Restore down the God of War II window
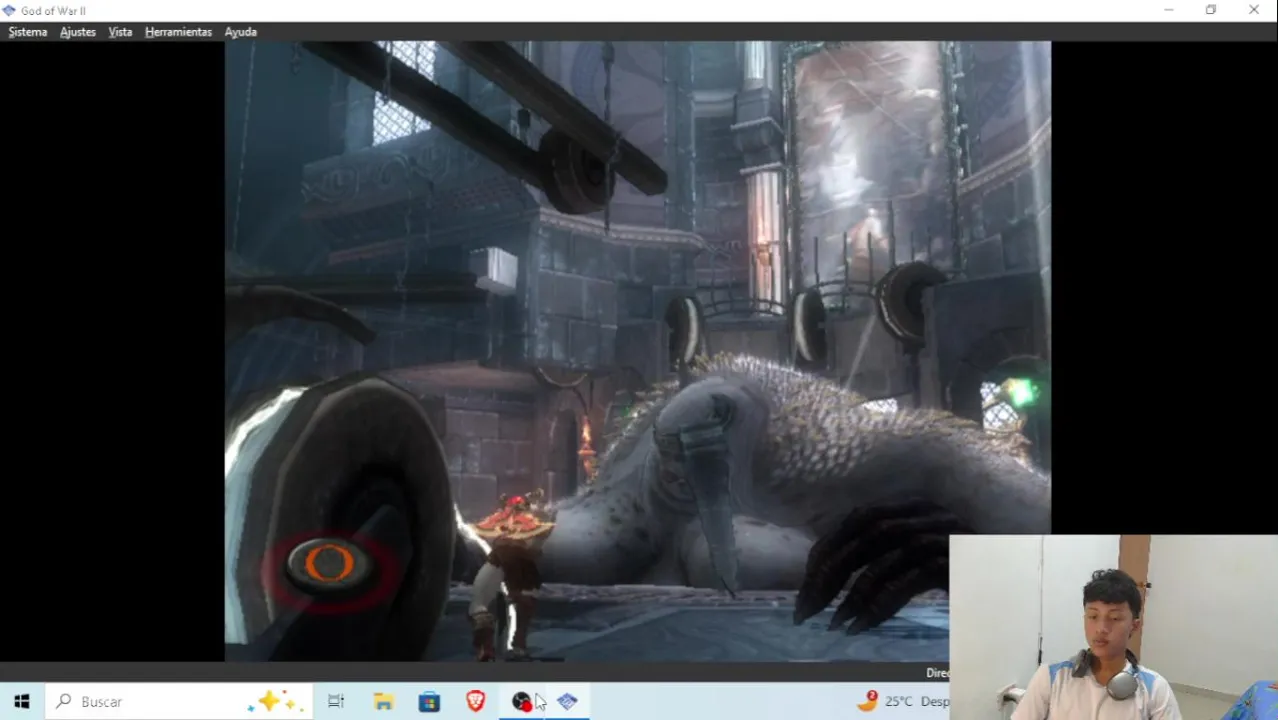The image size is (1278, 720). (1211, 10)
